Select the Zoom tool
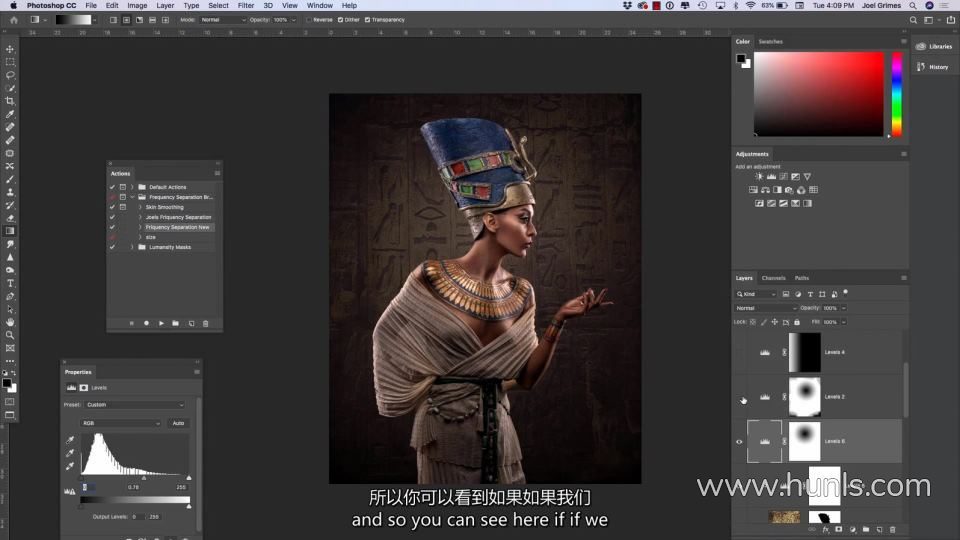This screenshot has height=540, width=960. [10, 335]
